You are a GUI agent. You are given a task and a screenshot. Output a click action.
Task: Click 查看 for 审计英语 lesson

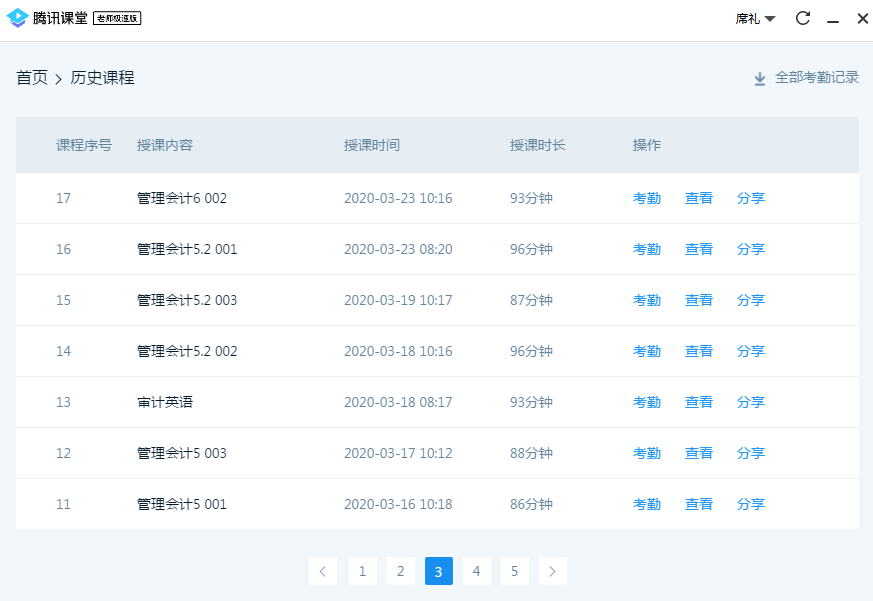point(699,402)
